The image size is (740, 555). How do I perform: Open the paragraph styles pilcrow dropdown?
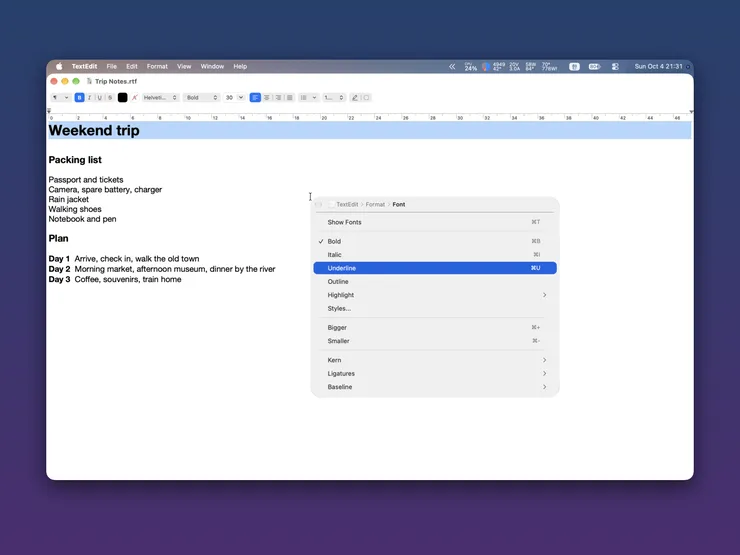click(60, 98)
